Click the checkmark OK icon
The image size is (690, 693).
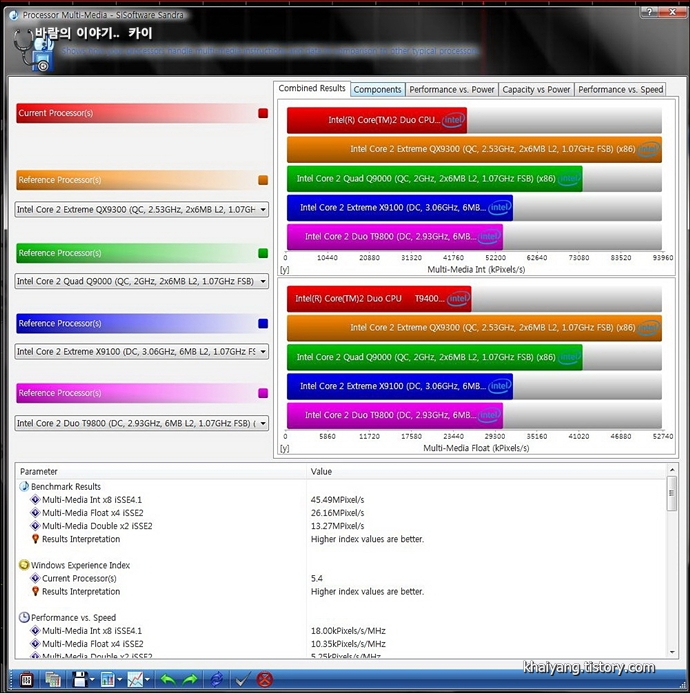click(242, 679)
